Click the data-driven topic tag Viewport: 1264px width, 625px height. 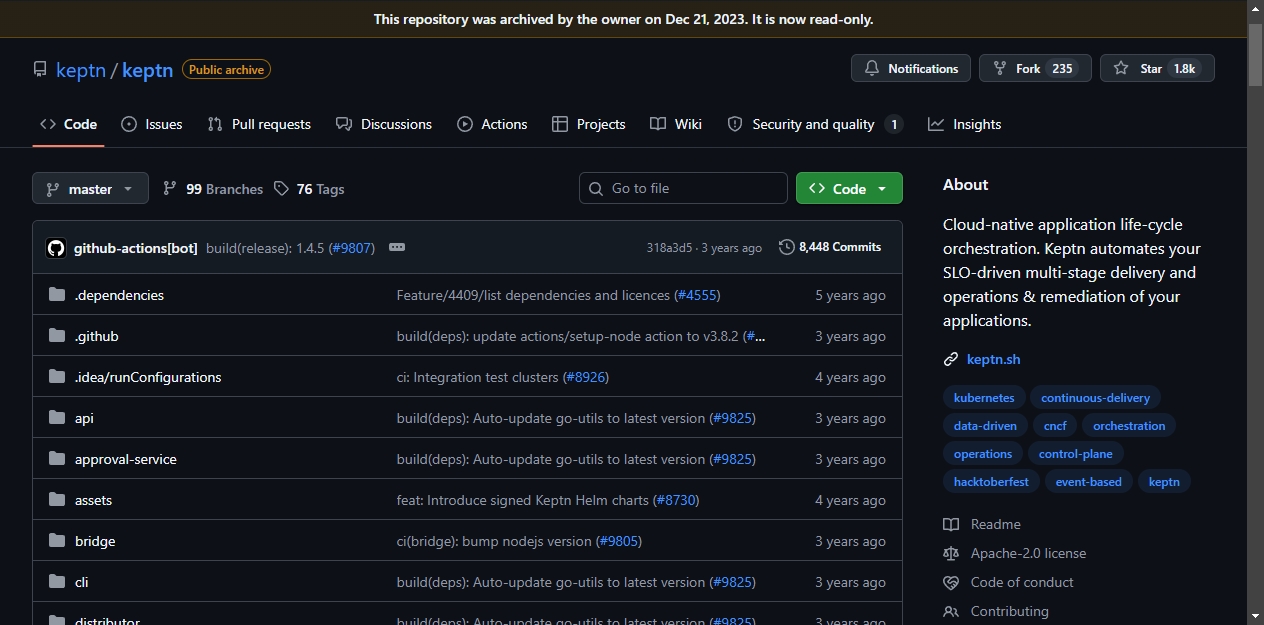click(985, 426)
